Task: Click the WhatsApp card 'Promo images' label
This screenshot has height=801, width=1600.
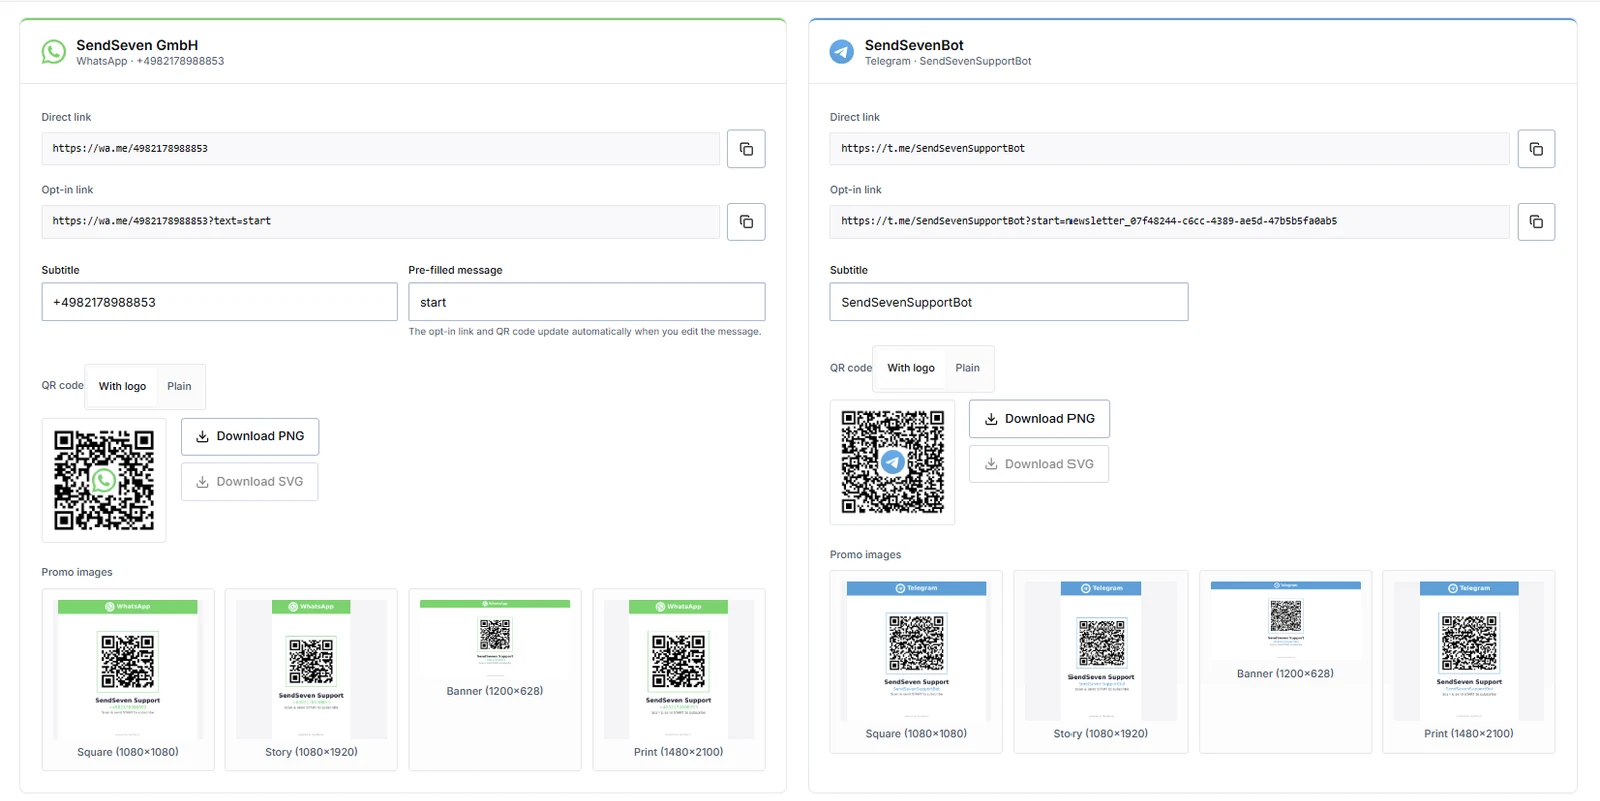Action: [x=77, y=573]
